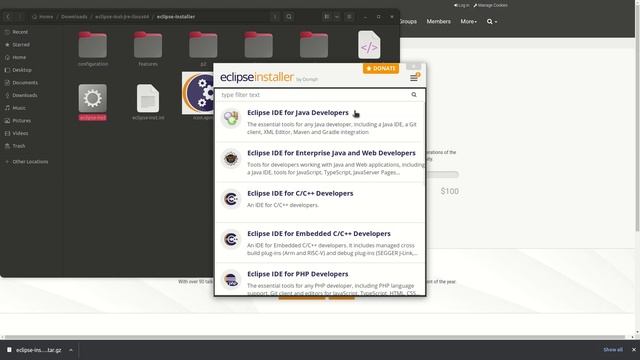Click the DONATE button in Eclipse Installer
640x360 pixels.
pos(381,68)
